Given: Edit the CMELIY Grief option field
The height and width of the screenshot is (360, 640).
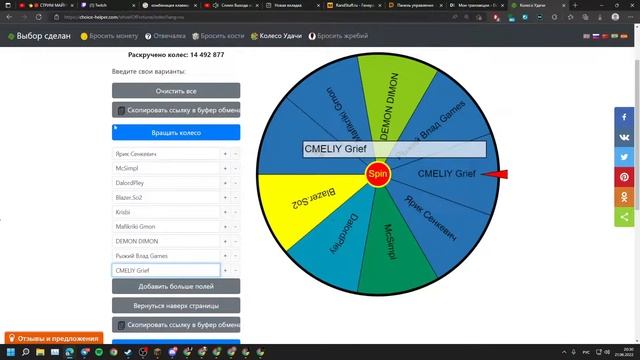Looking at the screenshot, I should 166,270.
